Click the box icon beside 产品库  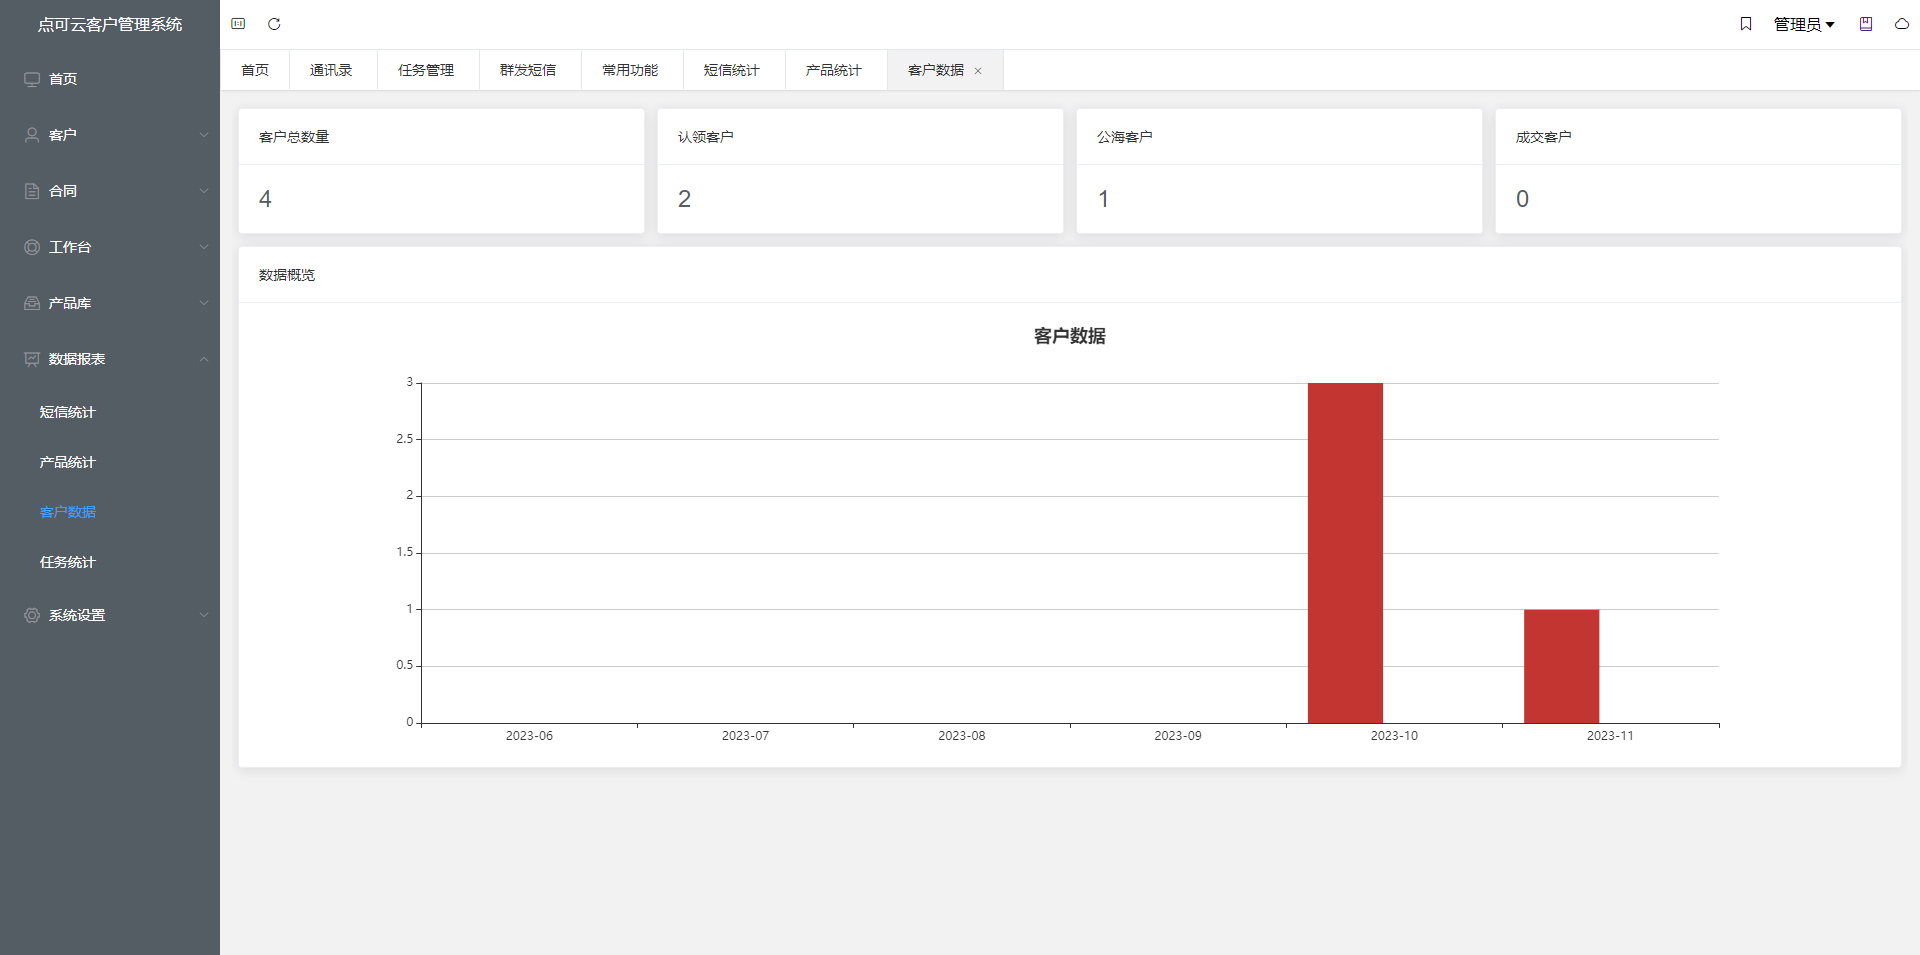click(32, 303)
